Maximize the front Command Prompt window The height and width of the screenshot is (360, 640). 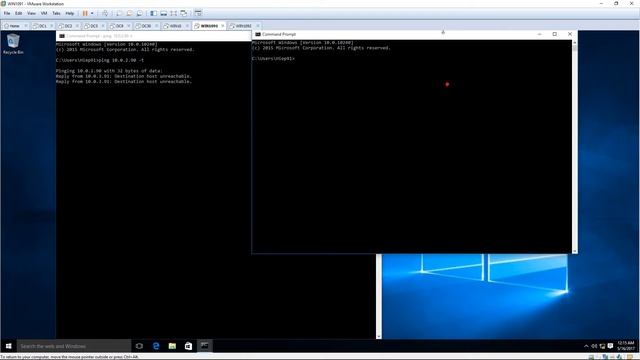point(555,34)
